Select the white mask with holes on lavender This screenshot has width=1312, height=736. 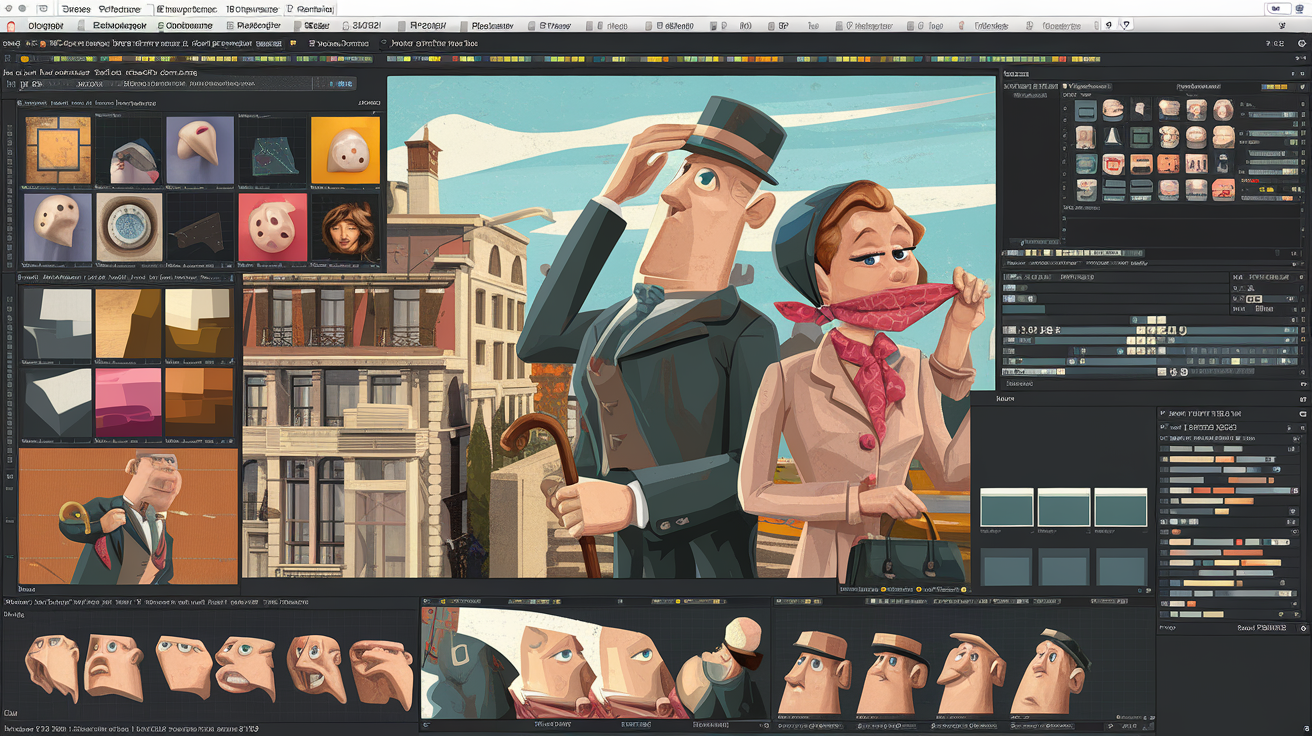point(57,228)
